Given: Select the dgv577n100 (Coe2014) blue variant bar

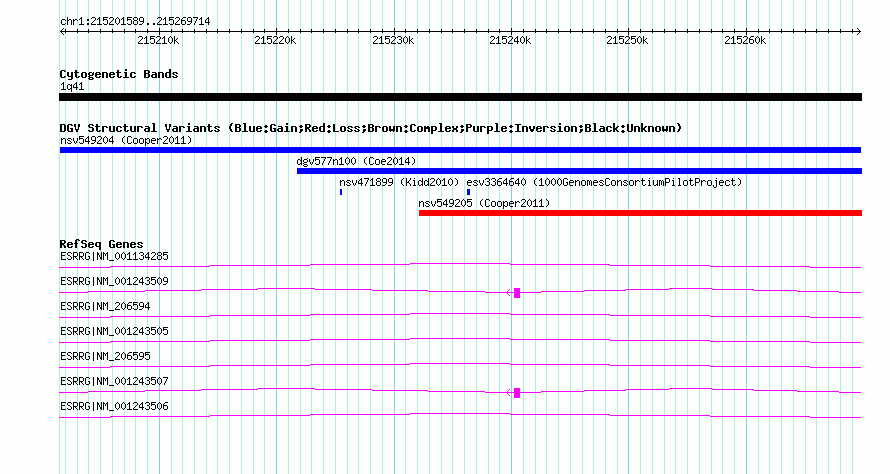Looking at the screenshot, I should (x=579, y=171).
